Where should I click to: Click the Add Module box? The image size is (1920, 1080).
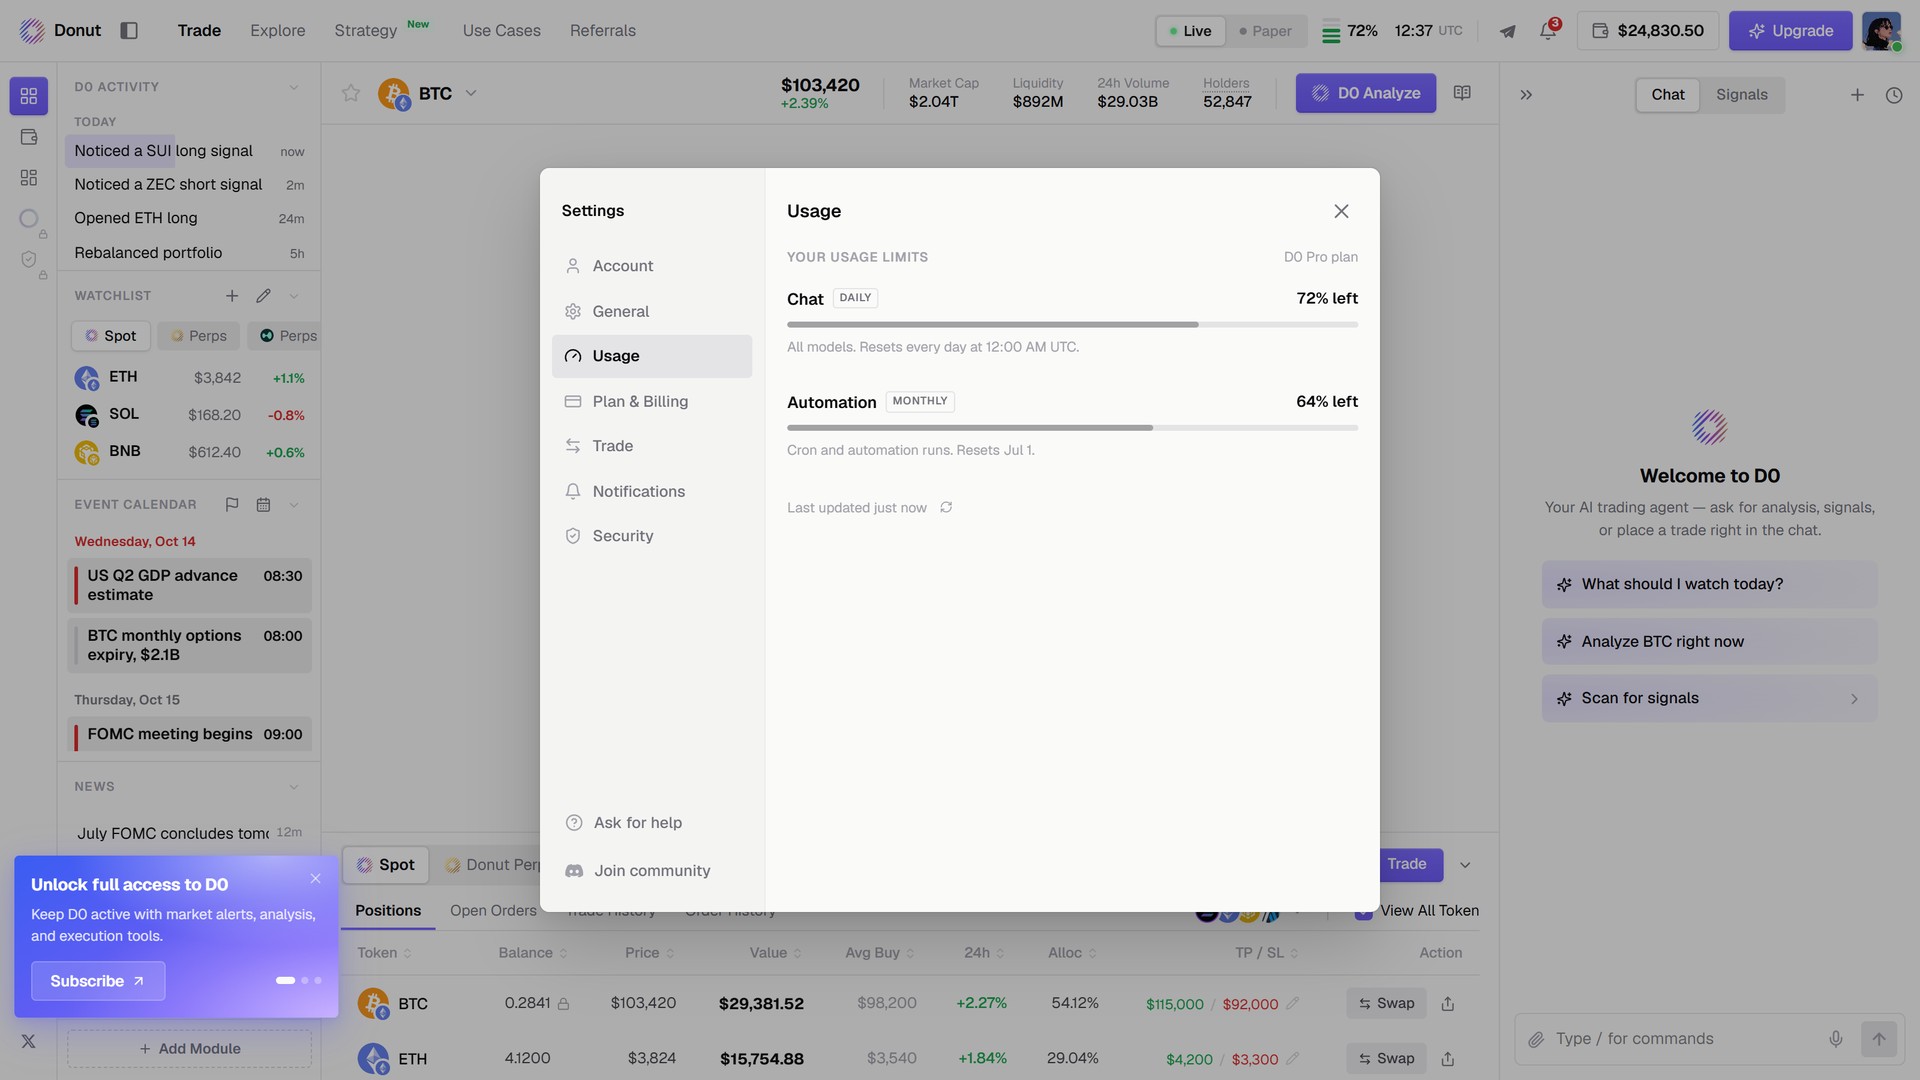click(x=189, y=1049)
